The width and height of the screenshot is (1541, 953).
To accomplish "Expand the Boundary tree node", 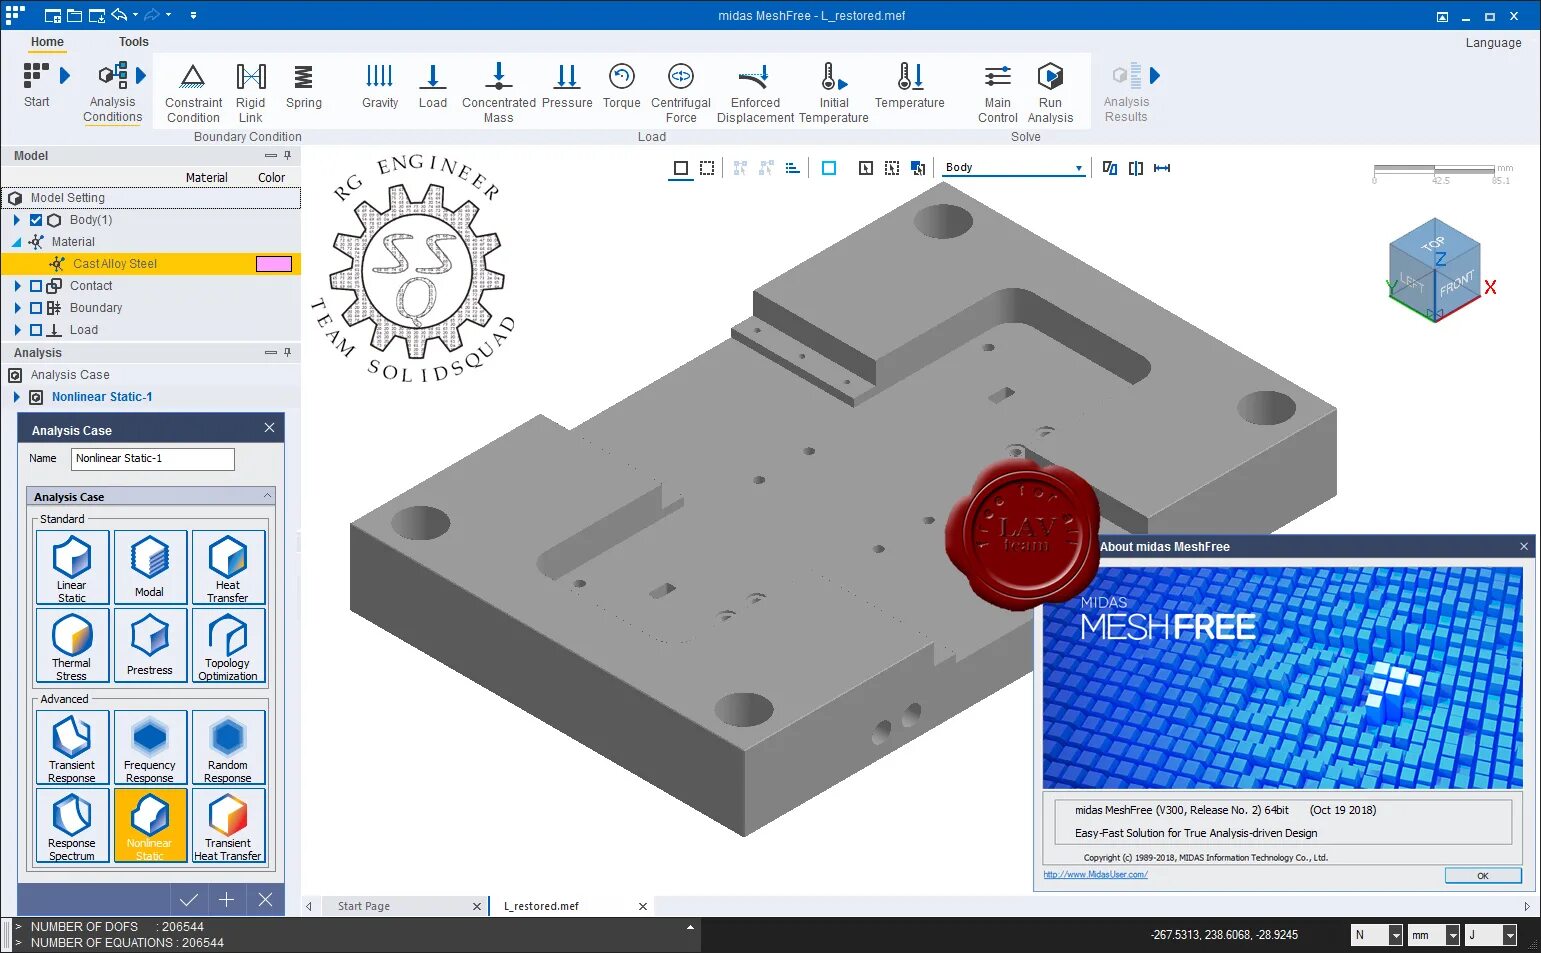I will click(x=17, y=308).
